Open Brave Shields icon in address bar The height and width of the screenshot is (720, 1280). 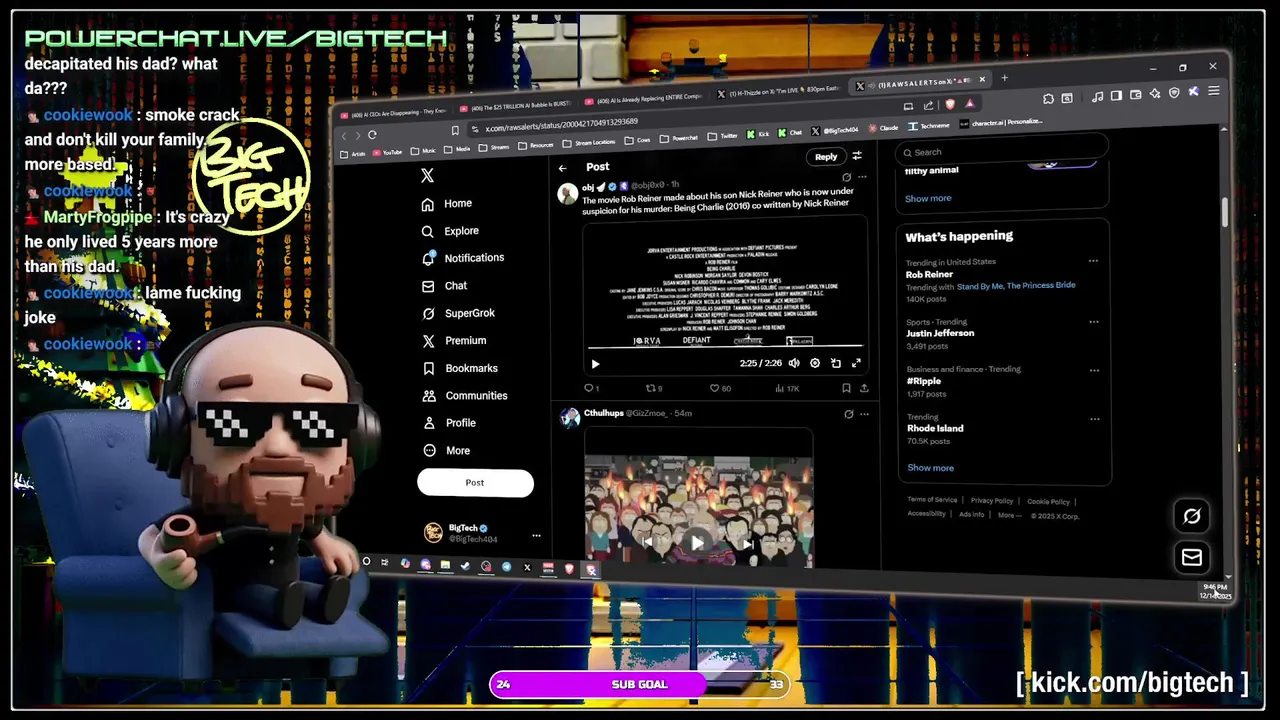coord(950,104)
